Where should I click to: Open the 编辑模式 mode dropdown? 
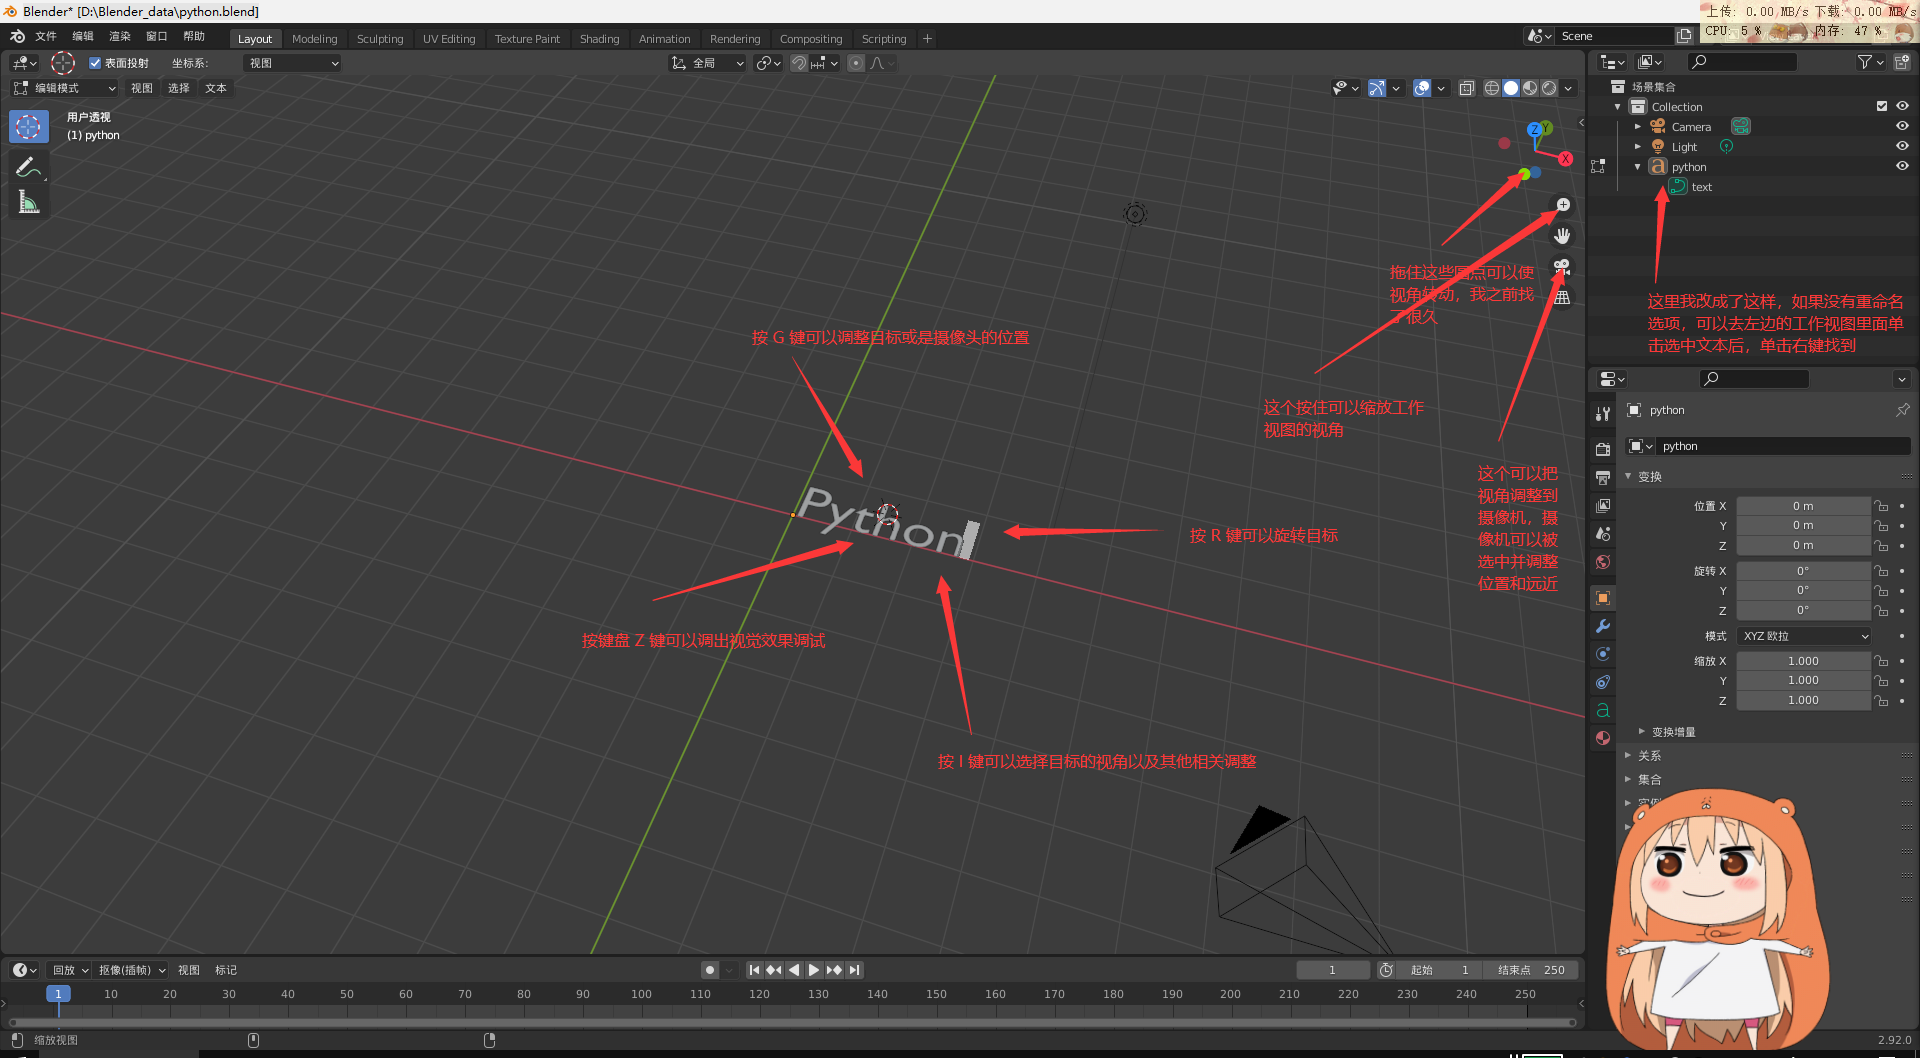pyautogui.click(x=63, y=88)
